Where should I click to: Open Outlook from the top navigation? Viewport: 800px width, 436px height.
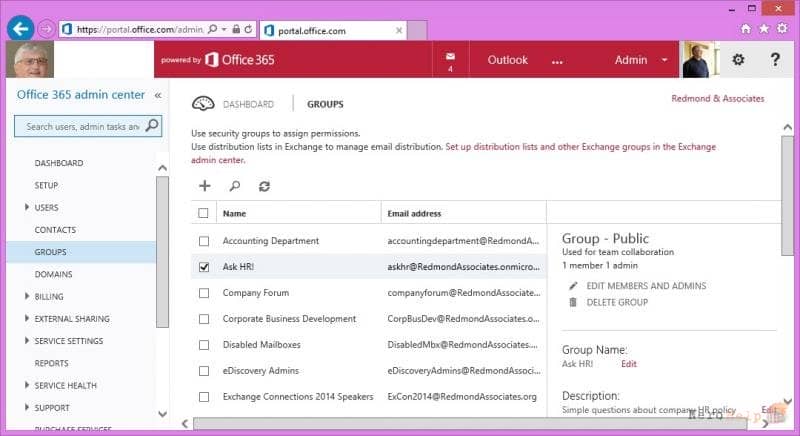pyautogui.click(x=507, y=60)
